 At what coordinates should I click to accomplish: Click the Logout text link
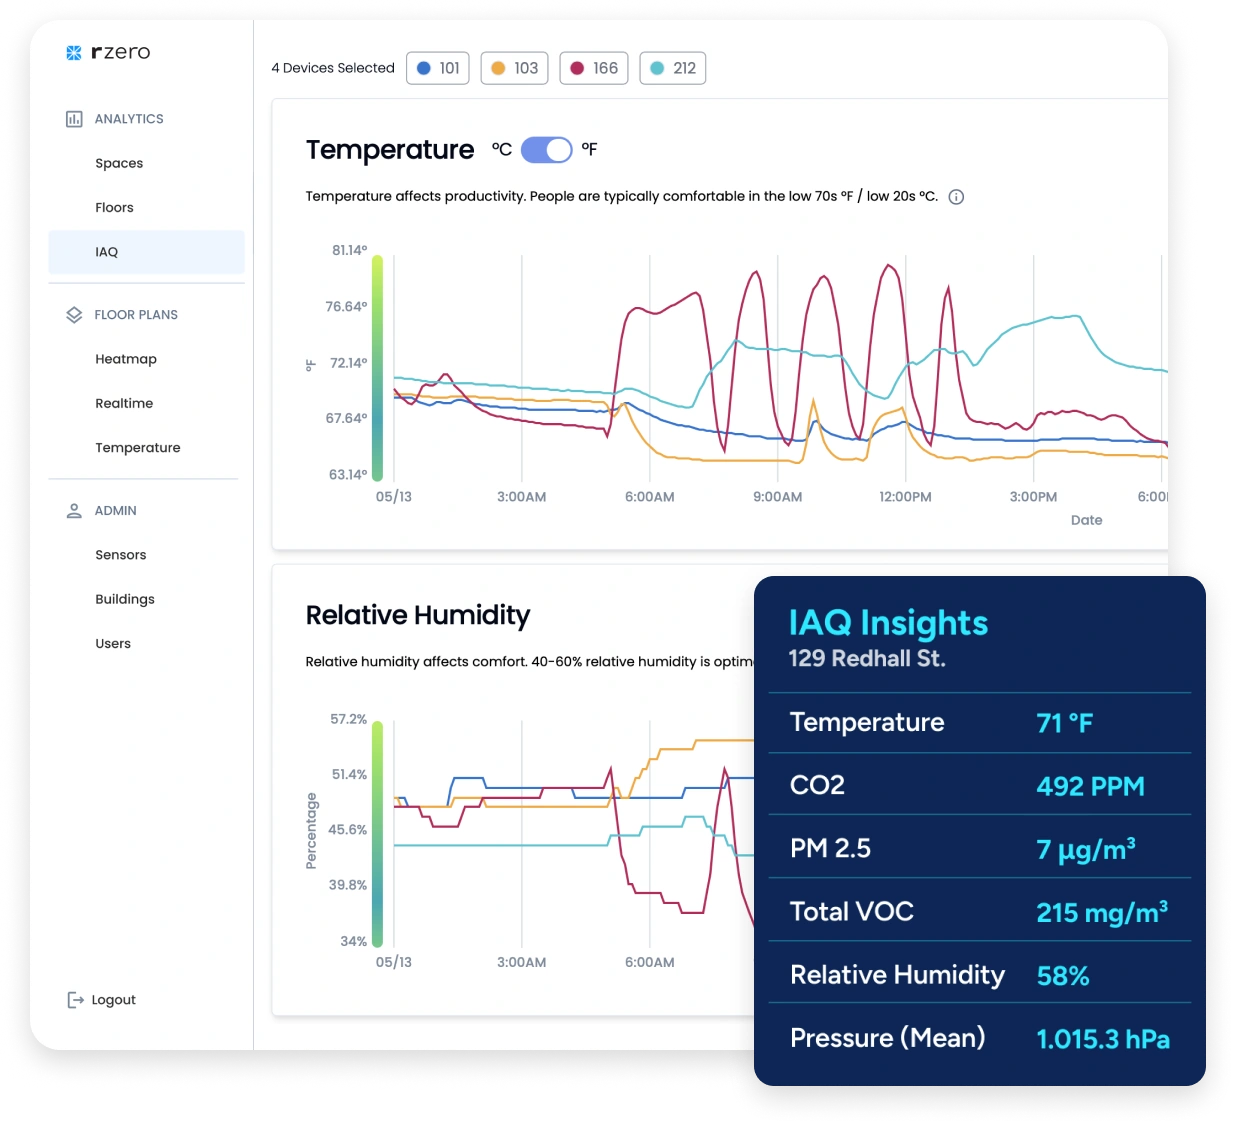[113, 1000]
